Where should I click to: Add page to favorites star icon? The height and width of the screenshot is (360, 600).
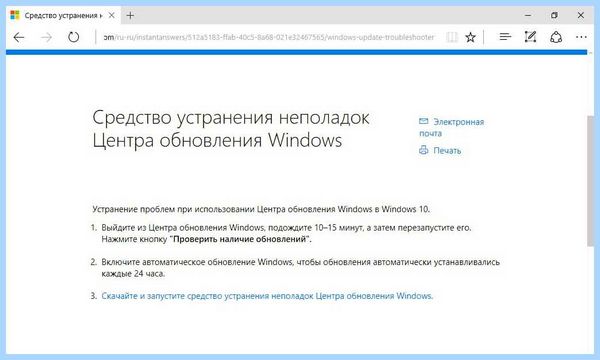click(x=470, y=37)
